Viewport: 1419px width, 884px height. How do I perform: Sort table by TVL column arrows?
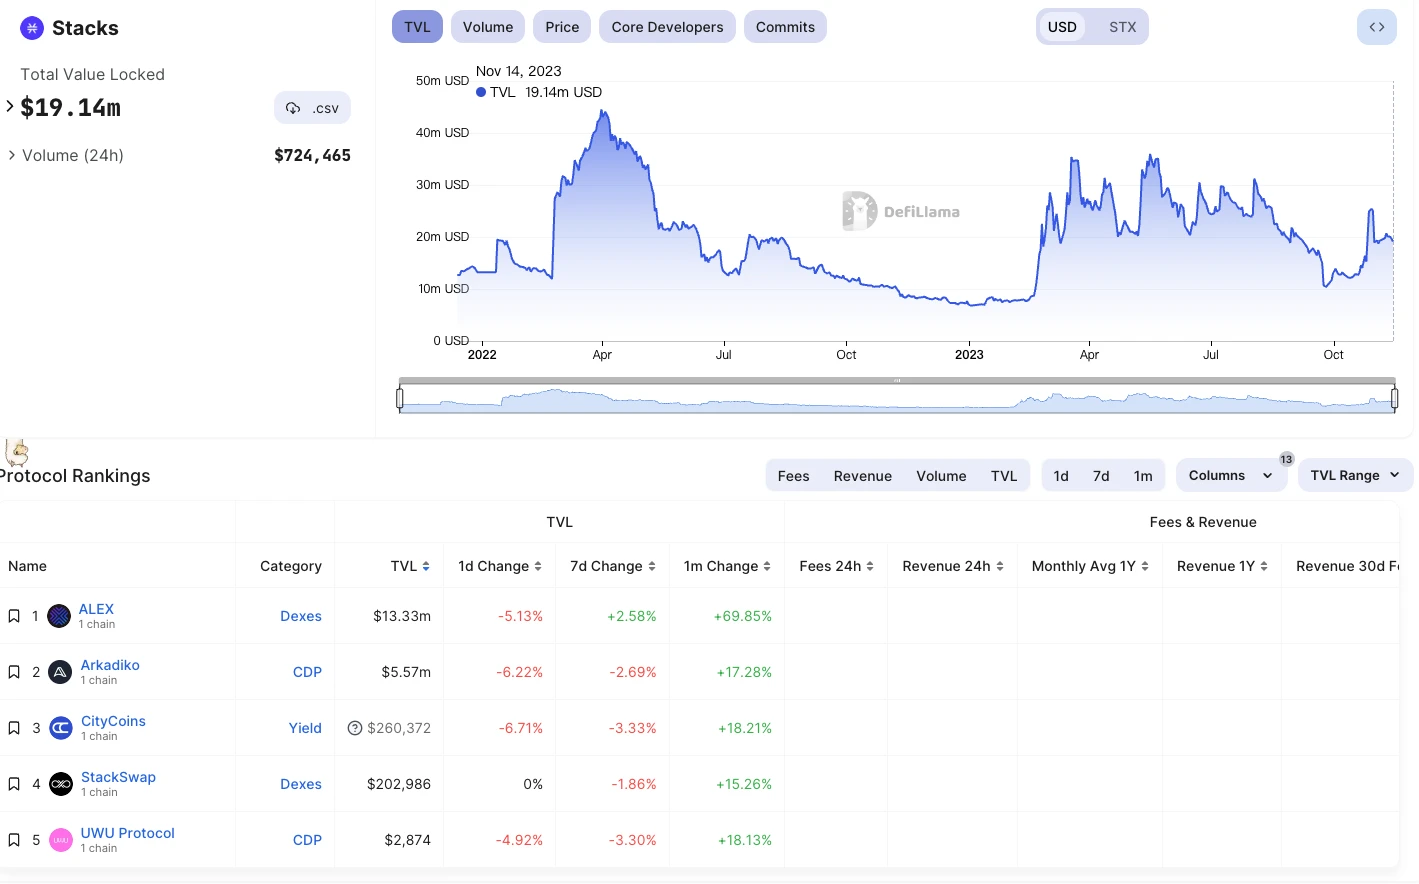coord(426,566)
